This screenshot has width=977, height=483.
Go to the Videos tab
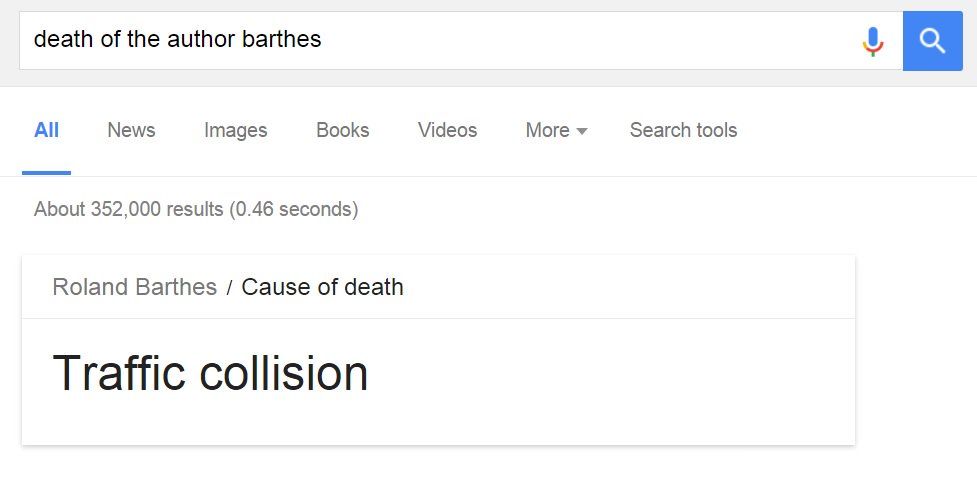pos(447,130)
